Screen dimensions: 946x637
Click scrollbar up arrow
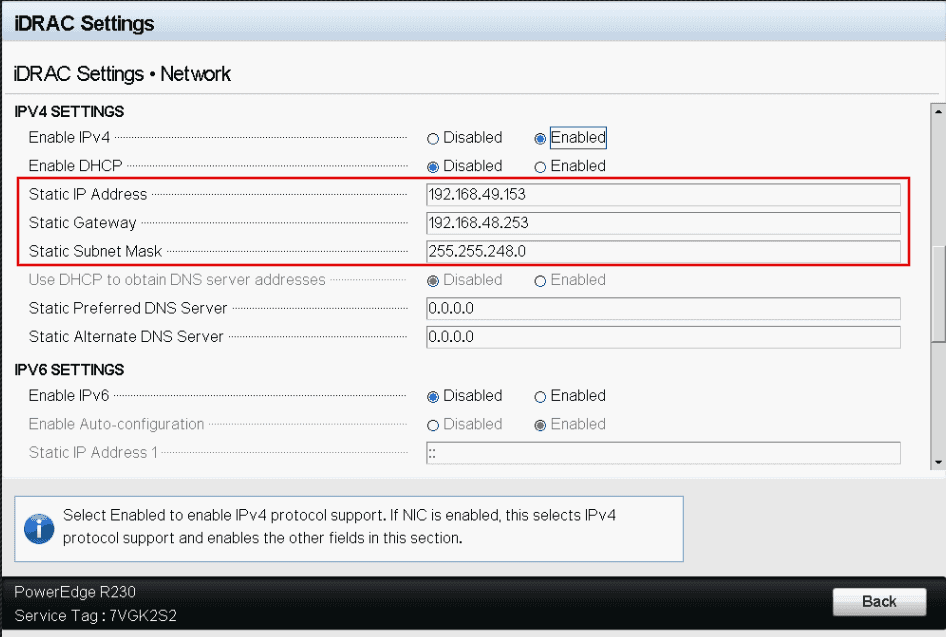pos(937,110)
